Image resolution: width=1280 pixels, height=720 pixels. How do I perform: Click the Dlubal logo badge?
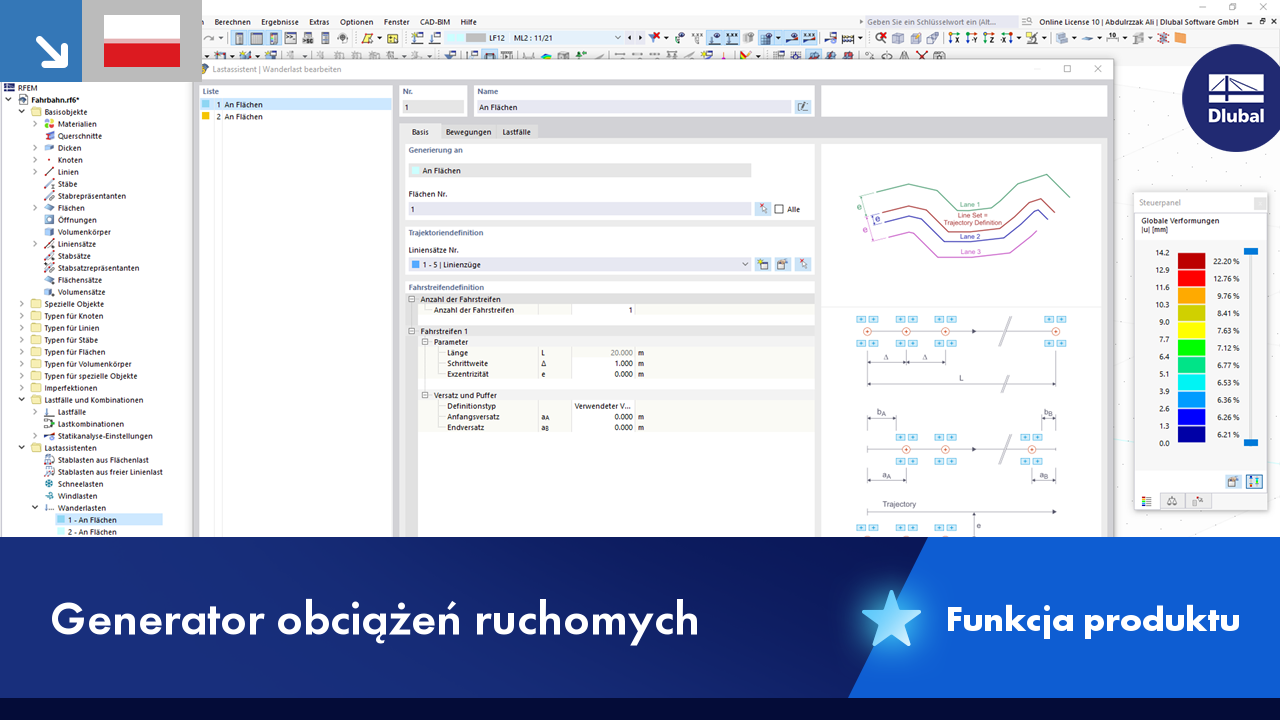click(x=1235, y=98)
